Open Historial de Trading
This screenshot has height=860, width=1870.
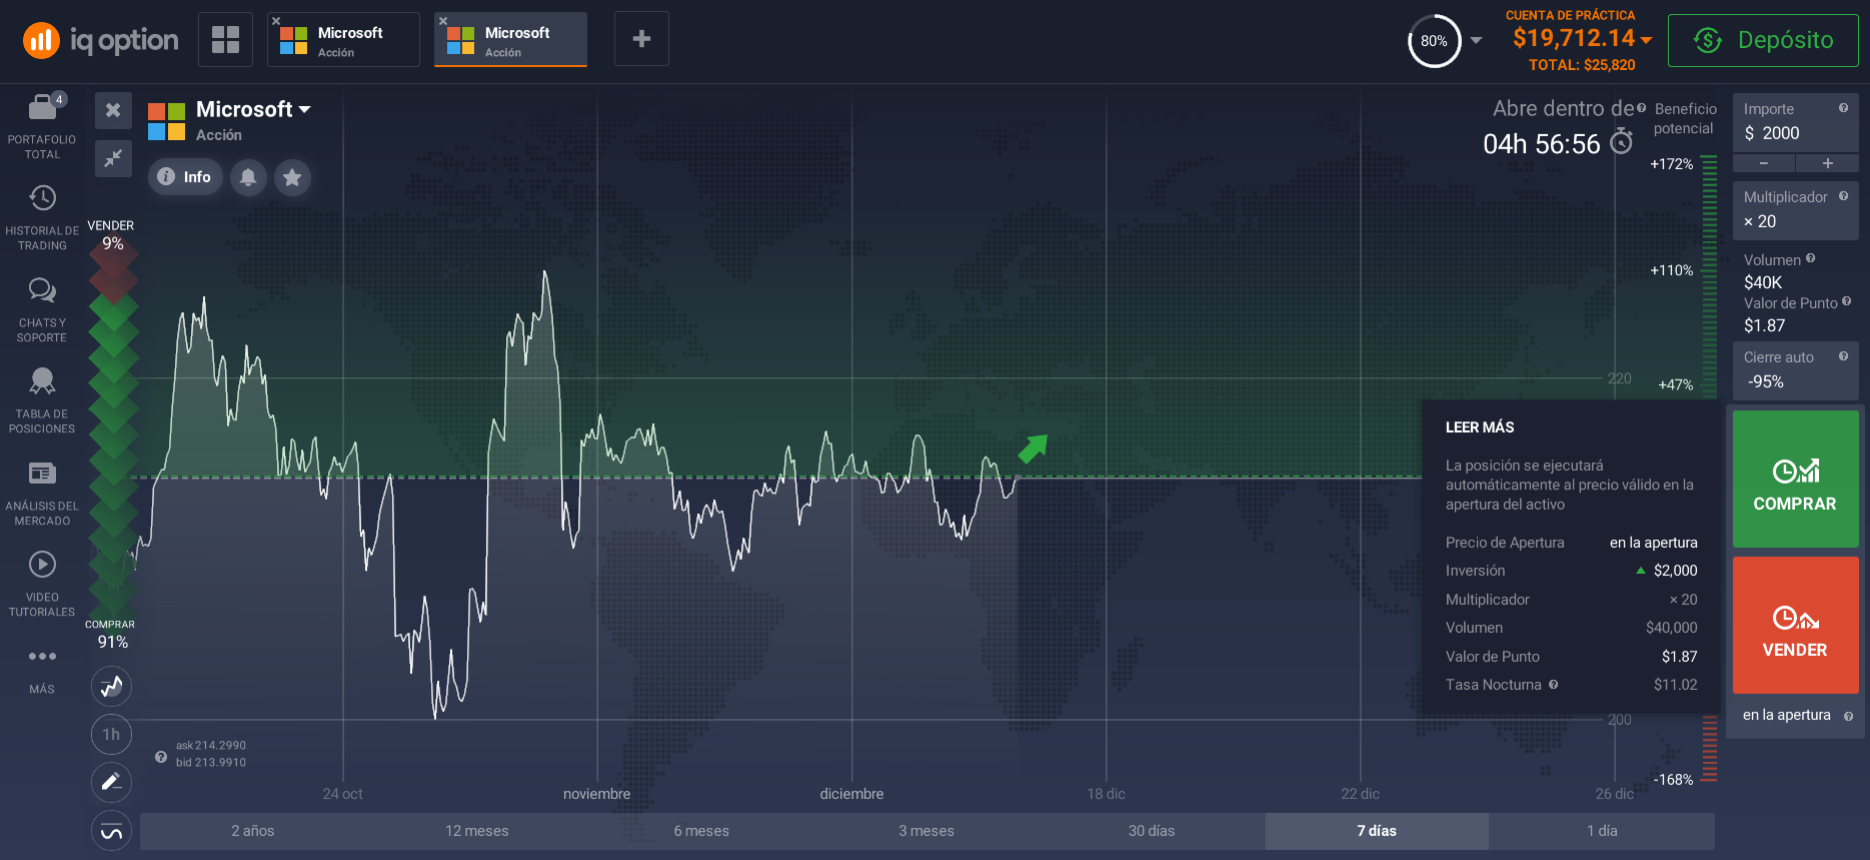pos(42,217)
